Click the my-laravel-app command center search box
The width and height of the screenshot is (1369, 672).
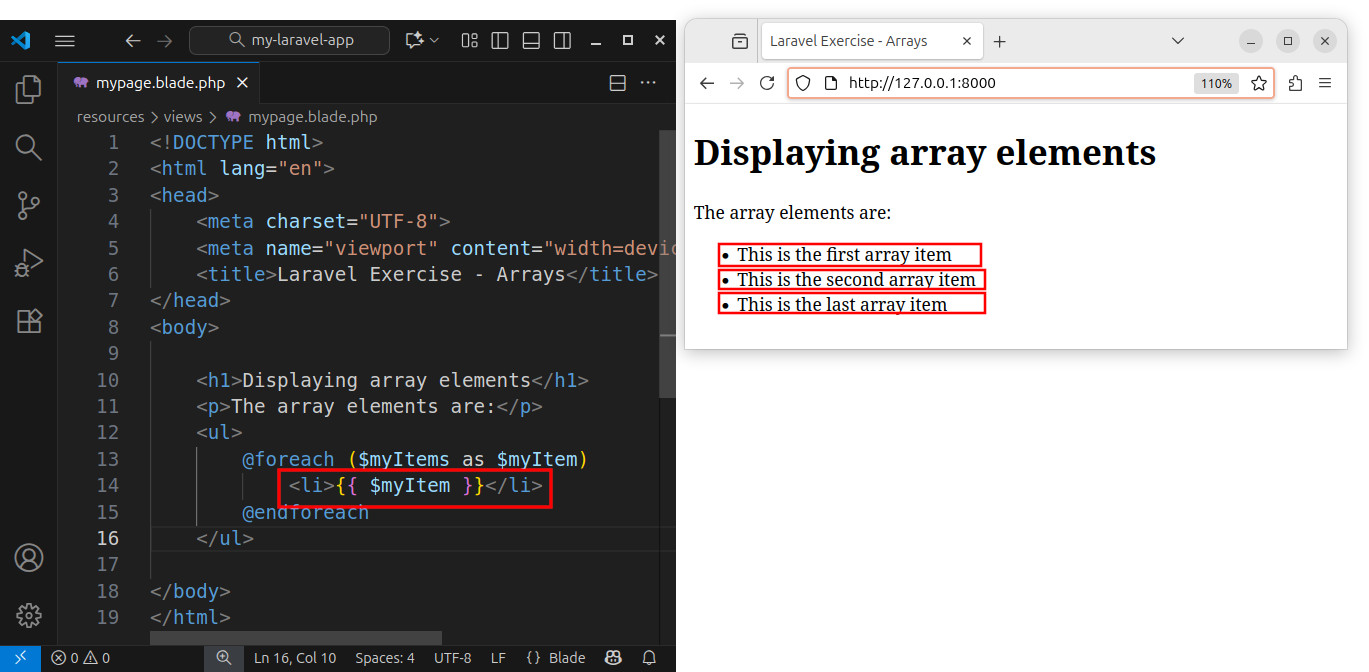point(289,40)
